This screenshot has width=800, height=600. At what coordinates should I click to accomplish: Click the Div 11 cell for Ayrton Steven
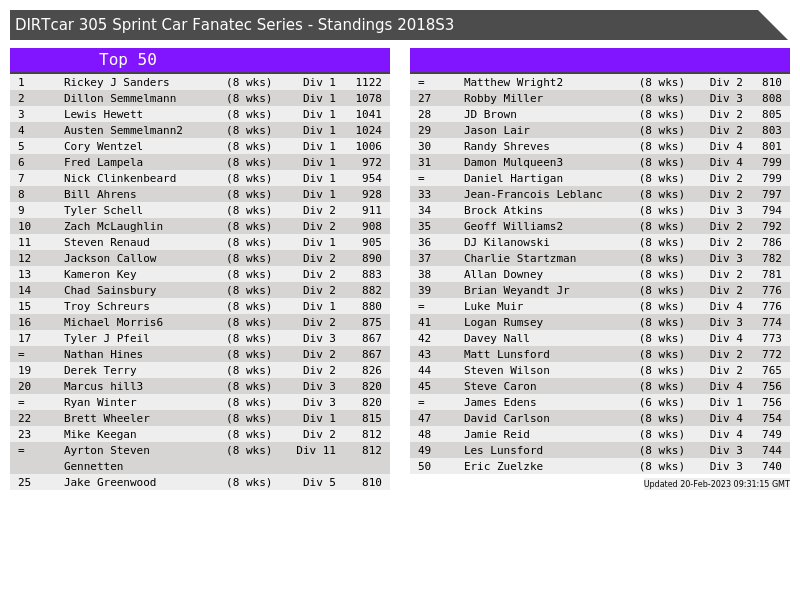[316, 450]
